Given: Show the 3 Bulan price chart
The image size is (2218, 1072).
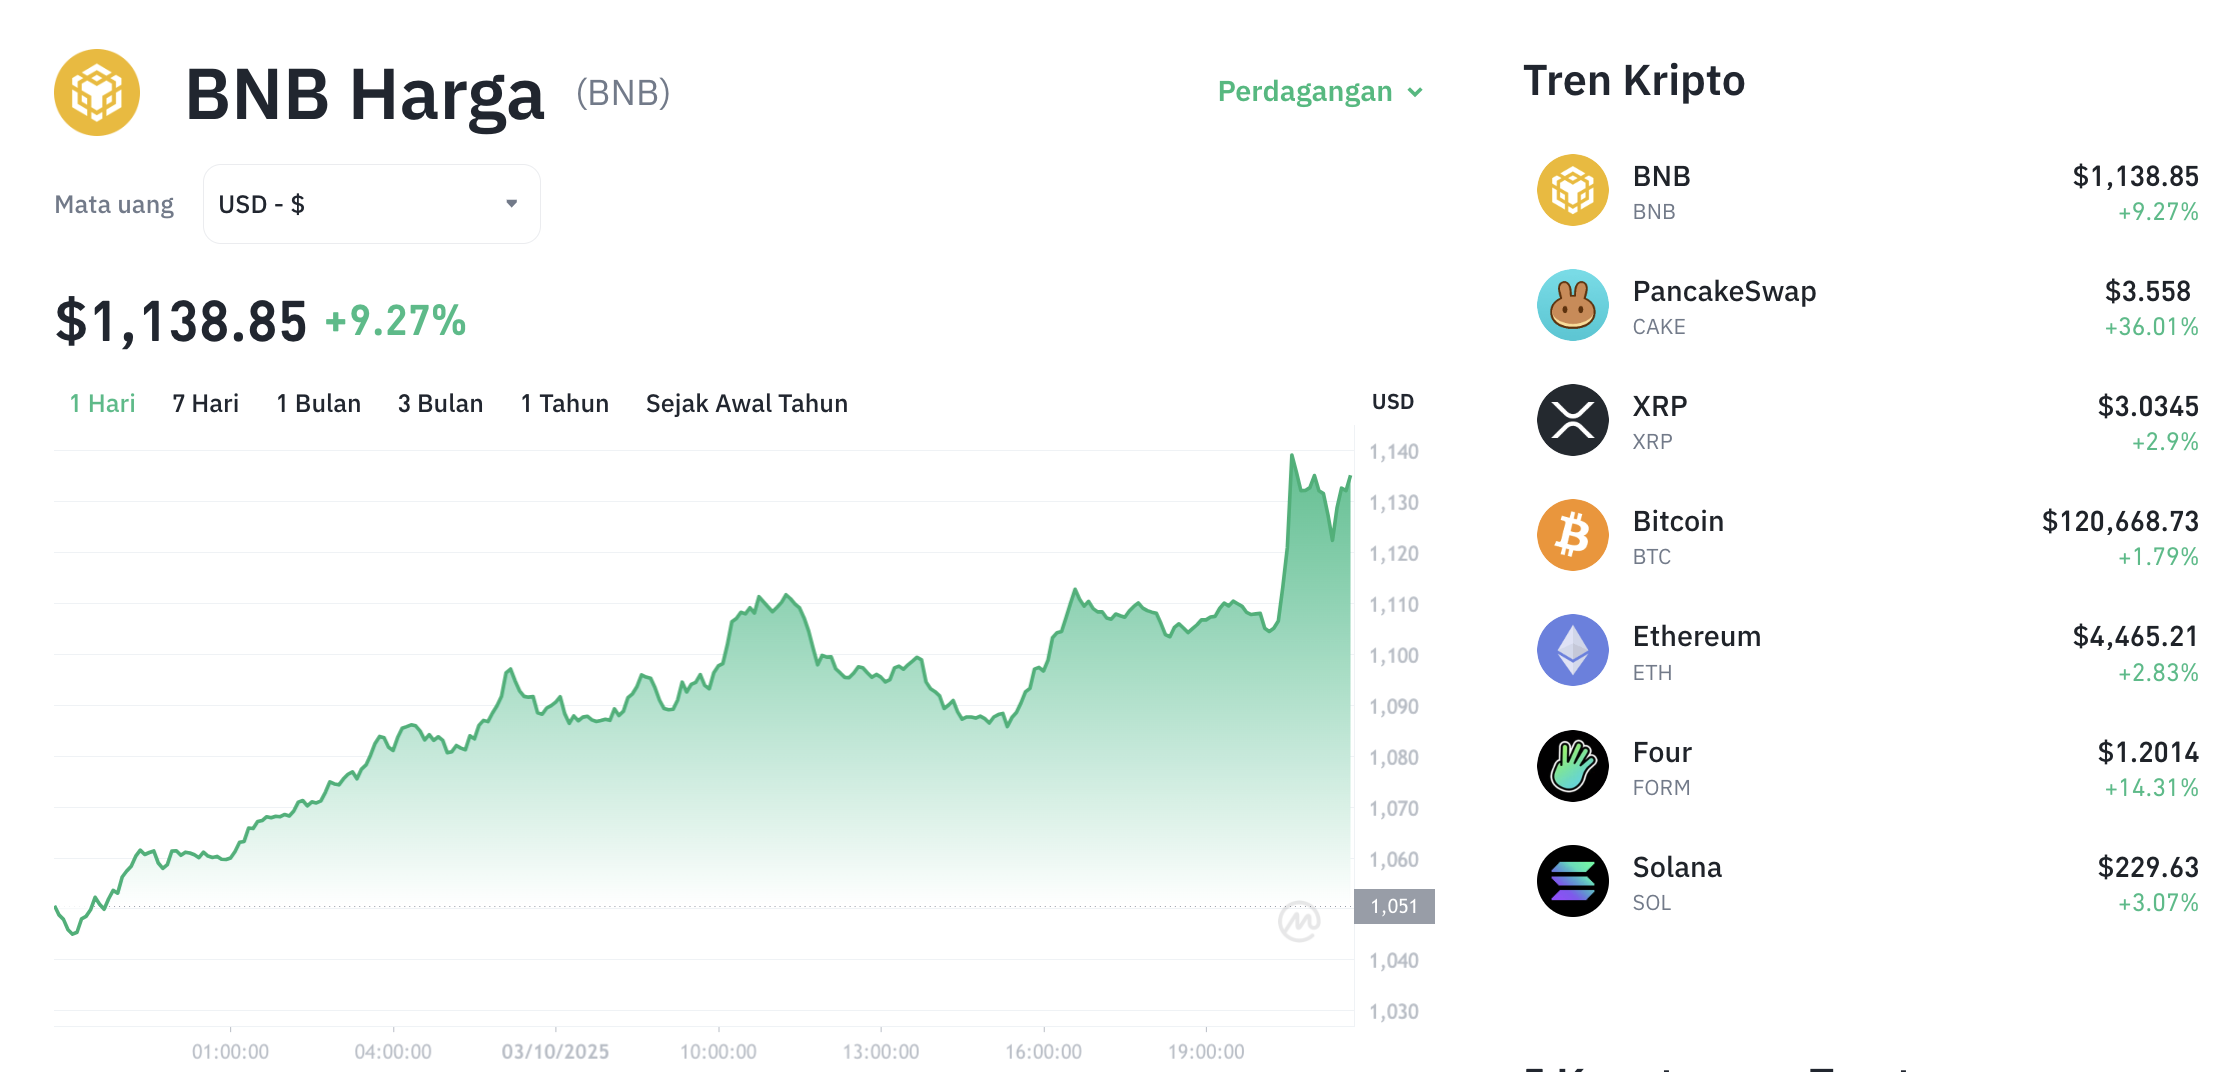Looking at the screenshot, I should pyautogui.click(x=440, y=403).
